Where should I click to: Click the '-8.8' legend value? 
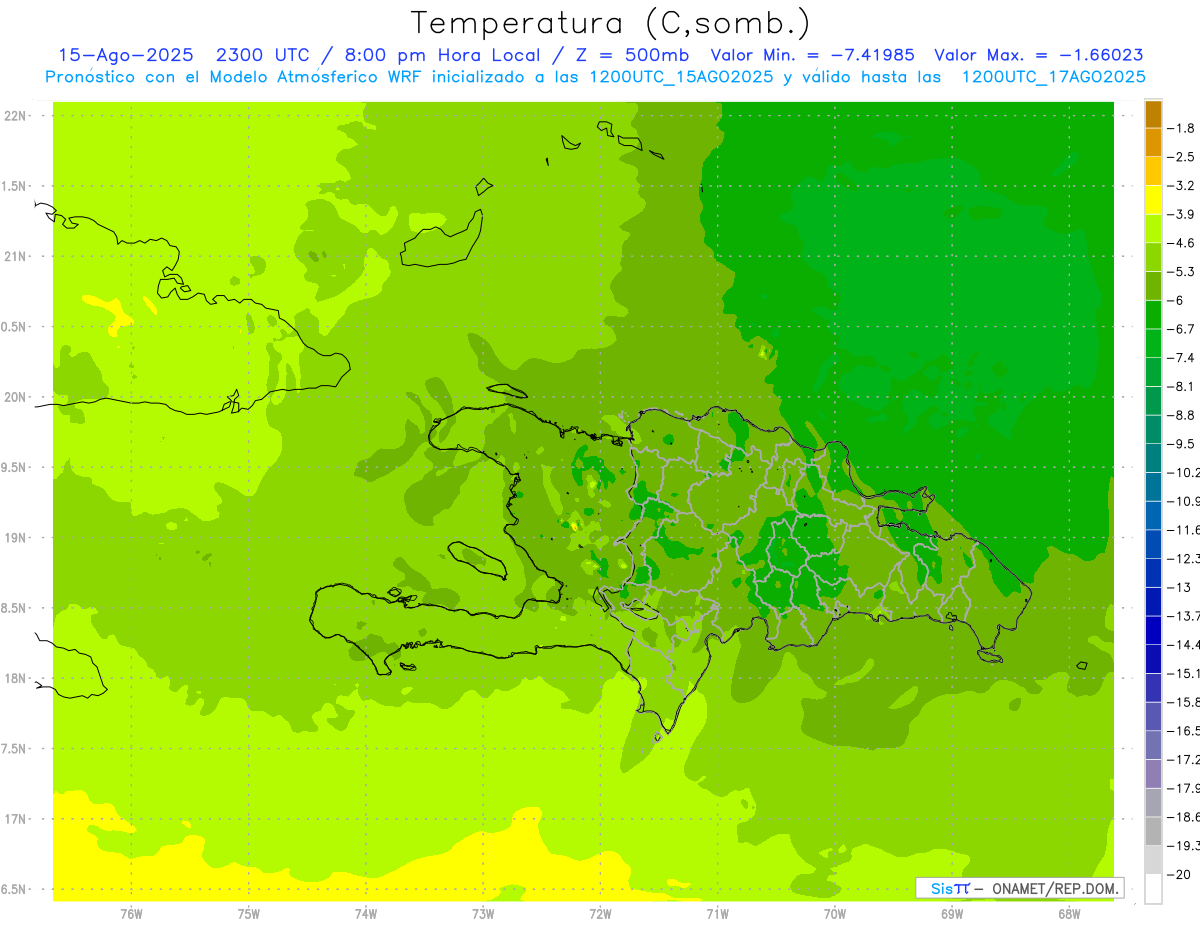click(1182, 415)
